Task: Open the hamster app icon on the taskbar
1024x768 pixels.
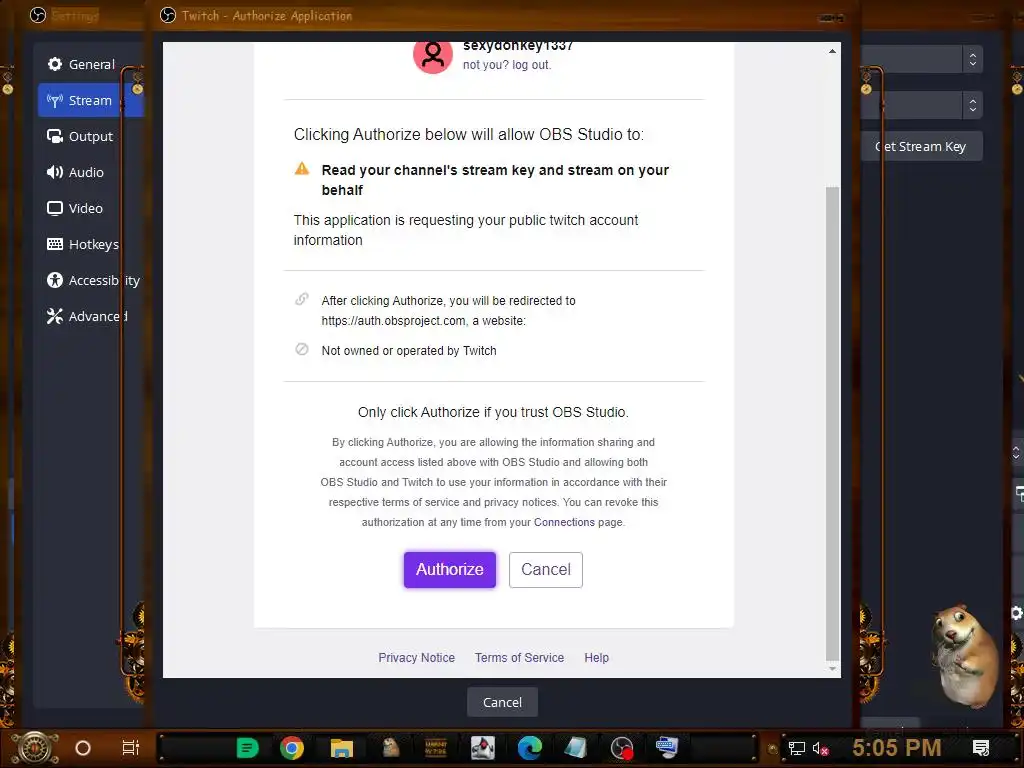Action: point(391,747)
